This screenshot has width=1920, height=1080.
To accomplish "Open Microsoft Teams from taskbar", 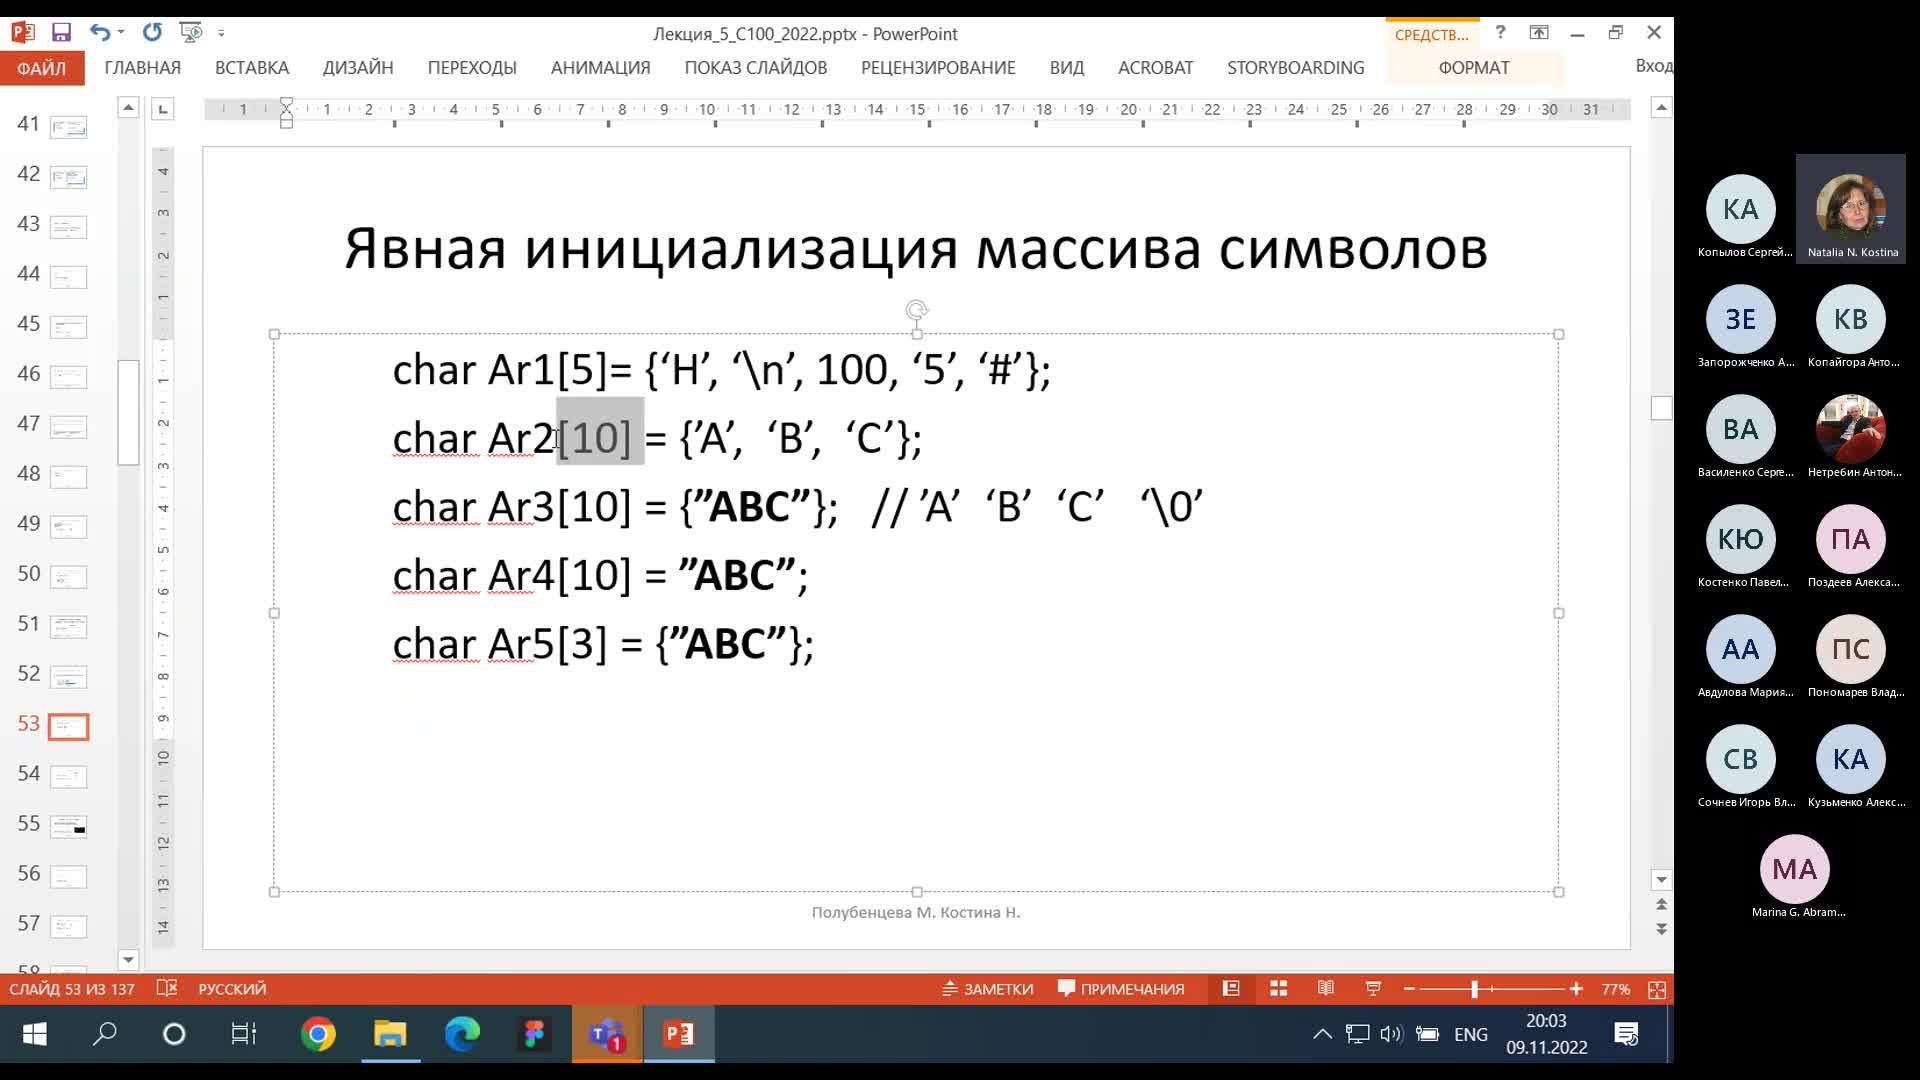I will click(x=607, y=1034).
